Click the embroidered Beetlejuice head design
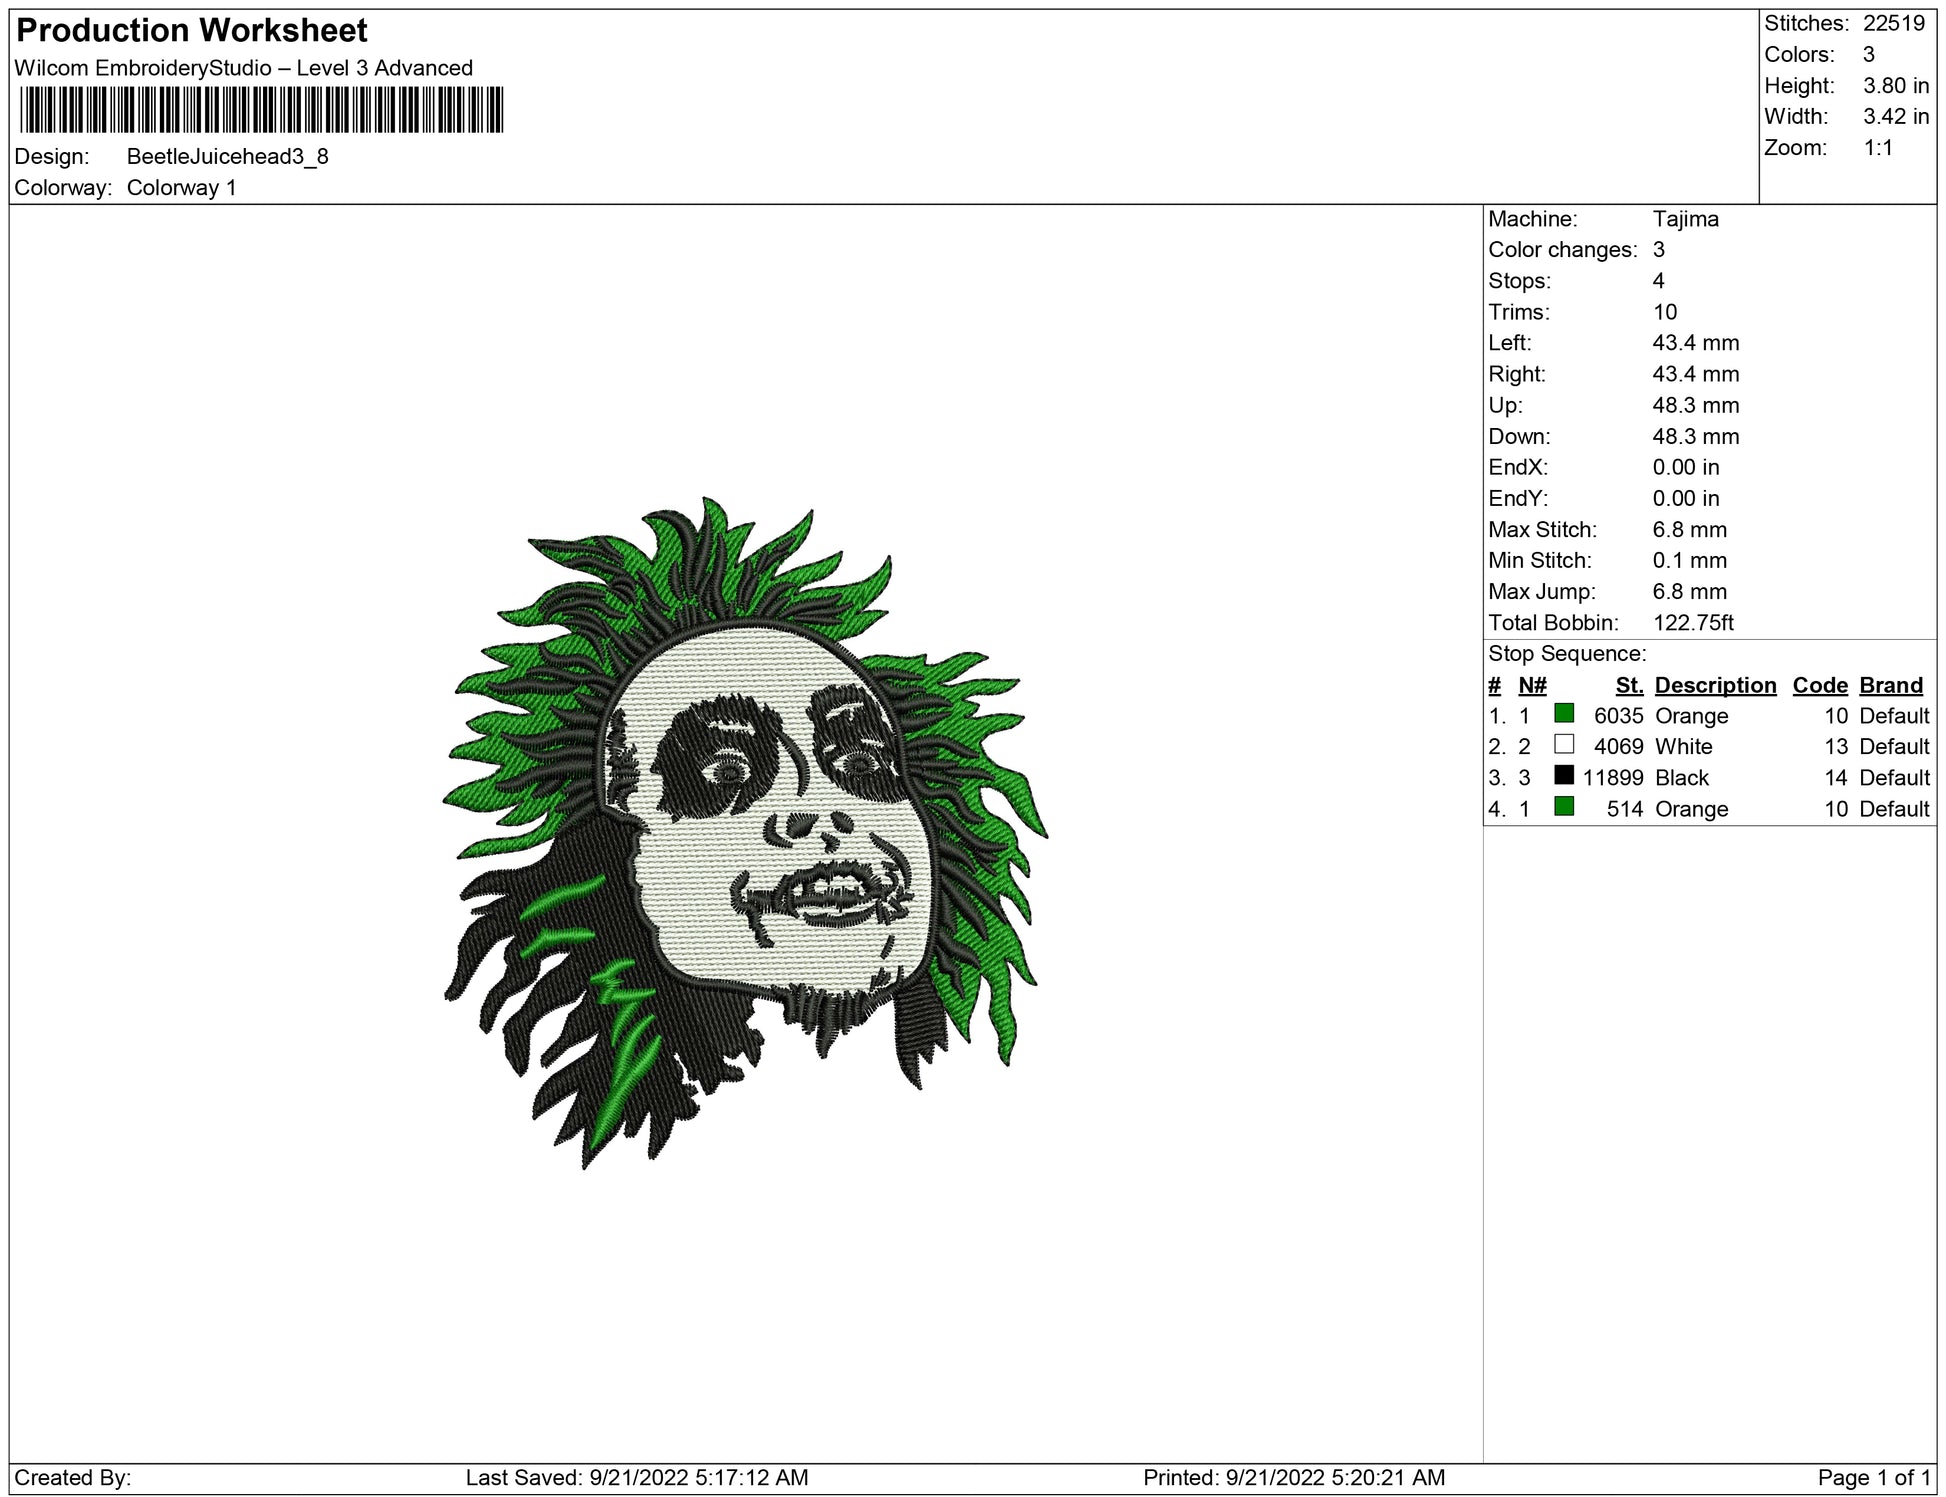1946x1497 pixels. pos(745,832)
